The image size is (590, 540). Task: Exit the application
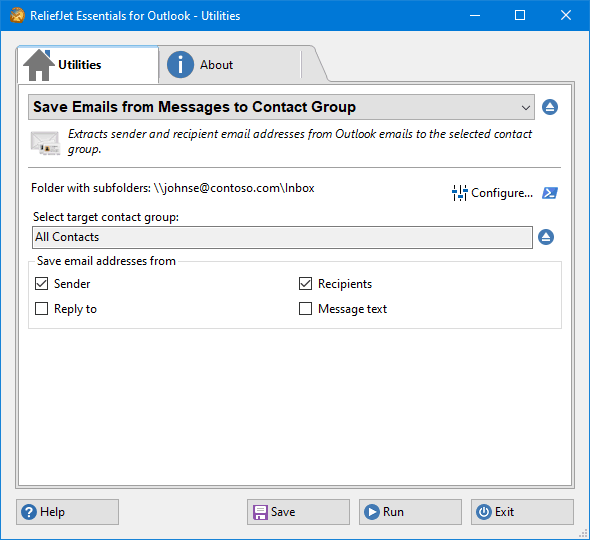(522, 512)
